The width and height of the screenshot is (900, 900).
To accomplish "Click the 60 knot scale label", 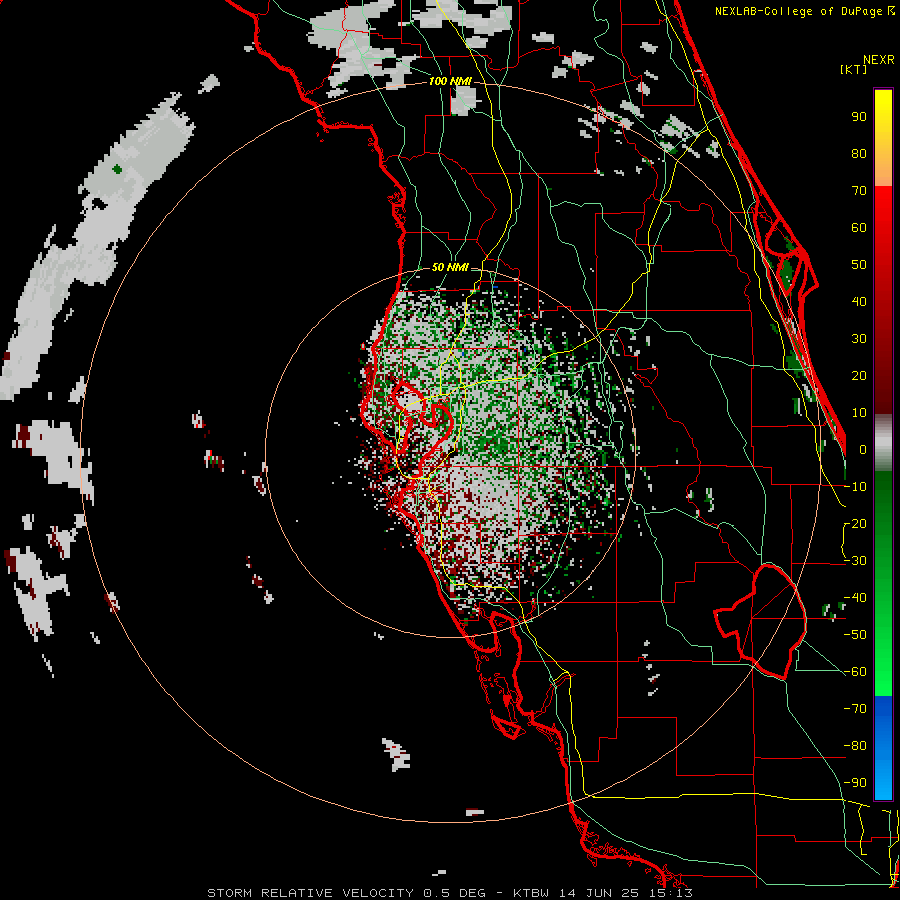I will (859, 228).
